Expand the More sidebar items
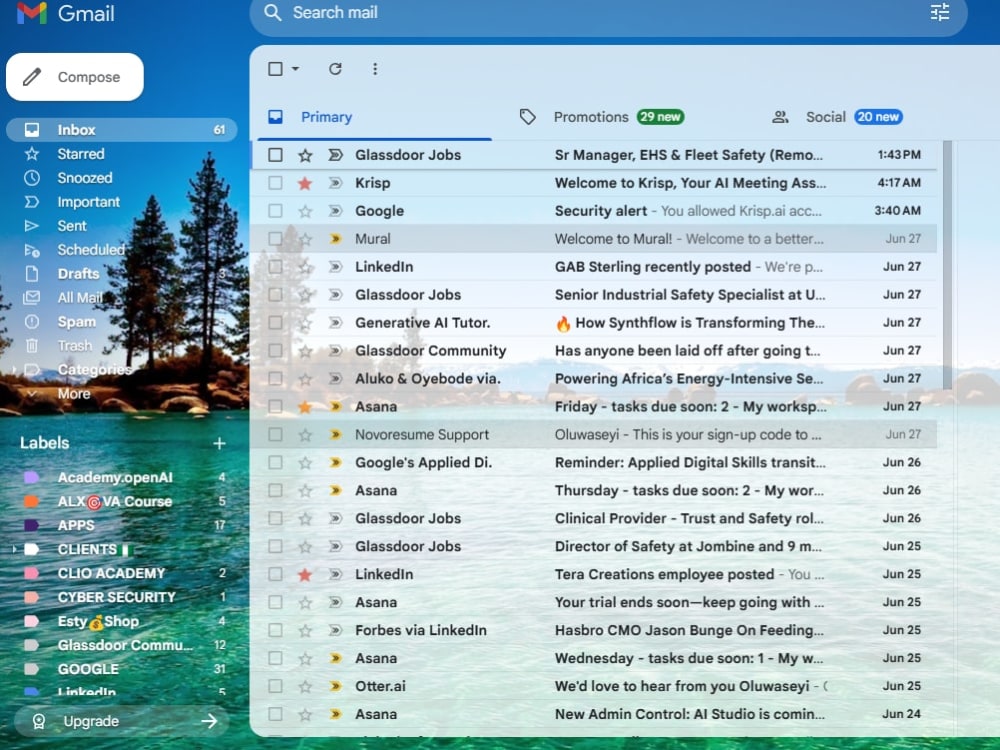Viewport: 1000px width, 750px height. coord(32,394)
